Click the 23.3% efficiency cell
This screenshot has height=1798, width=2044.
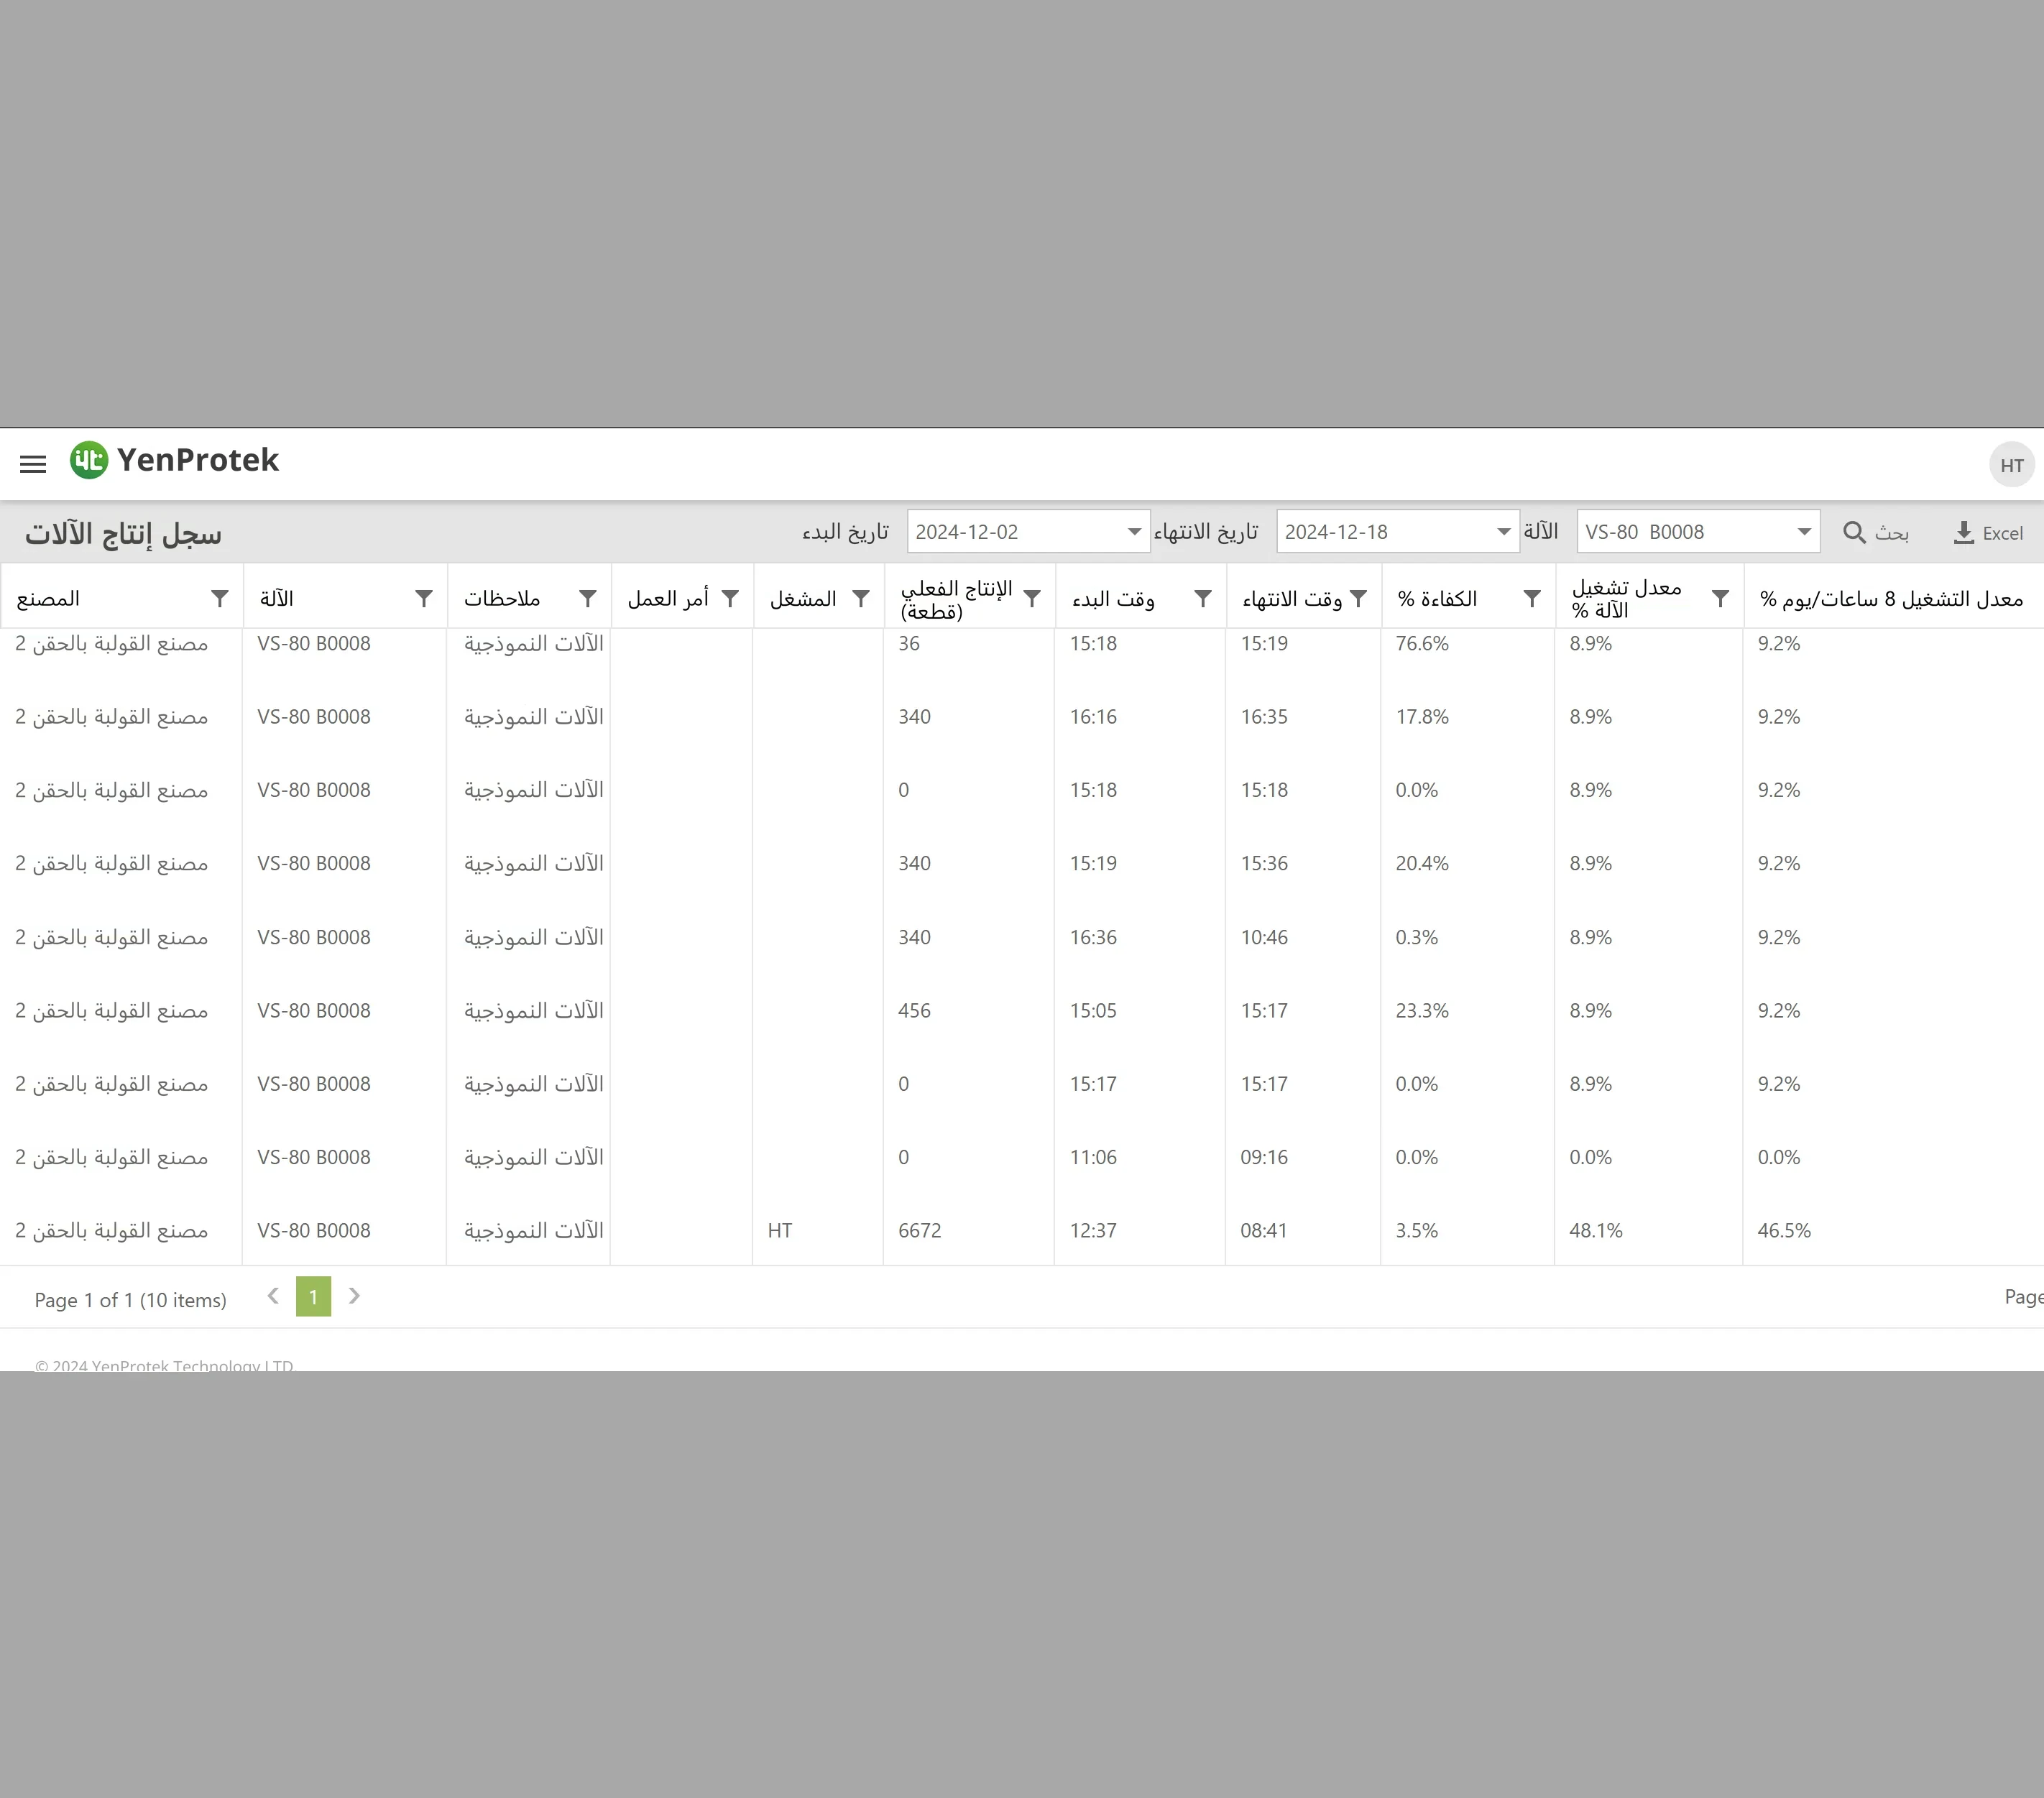pyautogui.click(x=1422, y=1010)
